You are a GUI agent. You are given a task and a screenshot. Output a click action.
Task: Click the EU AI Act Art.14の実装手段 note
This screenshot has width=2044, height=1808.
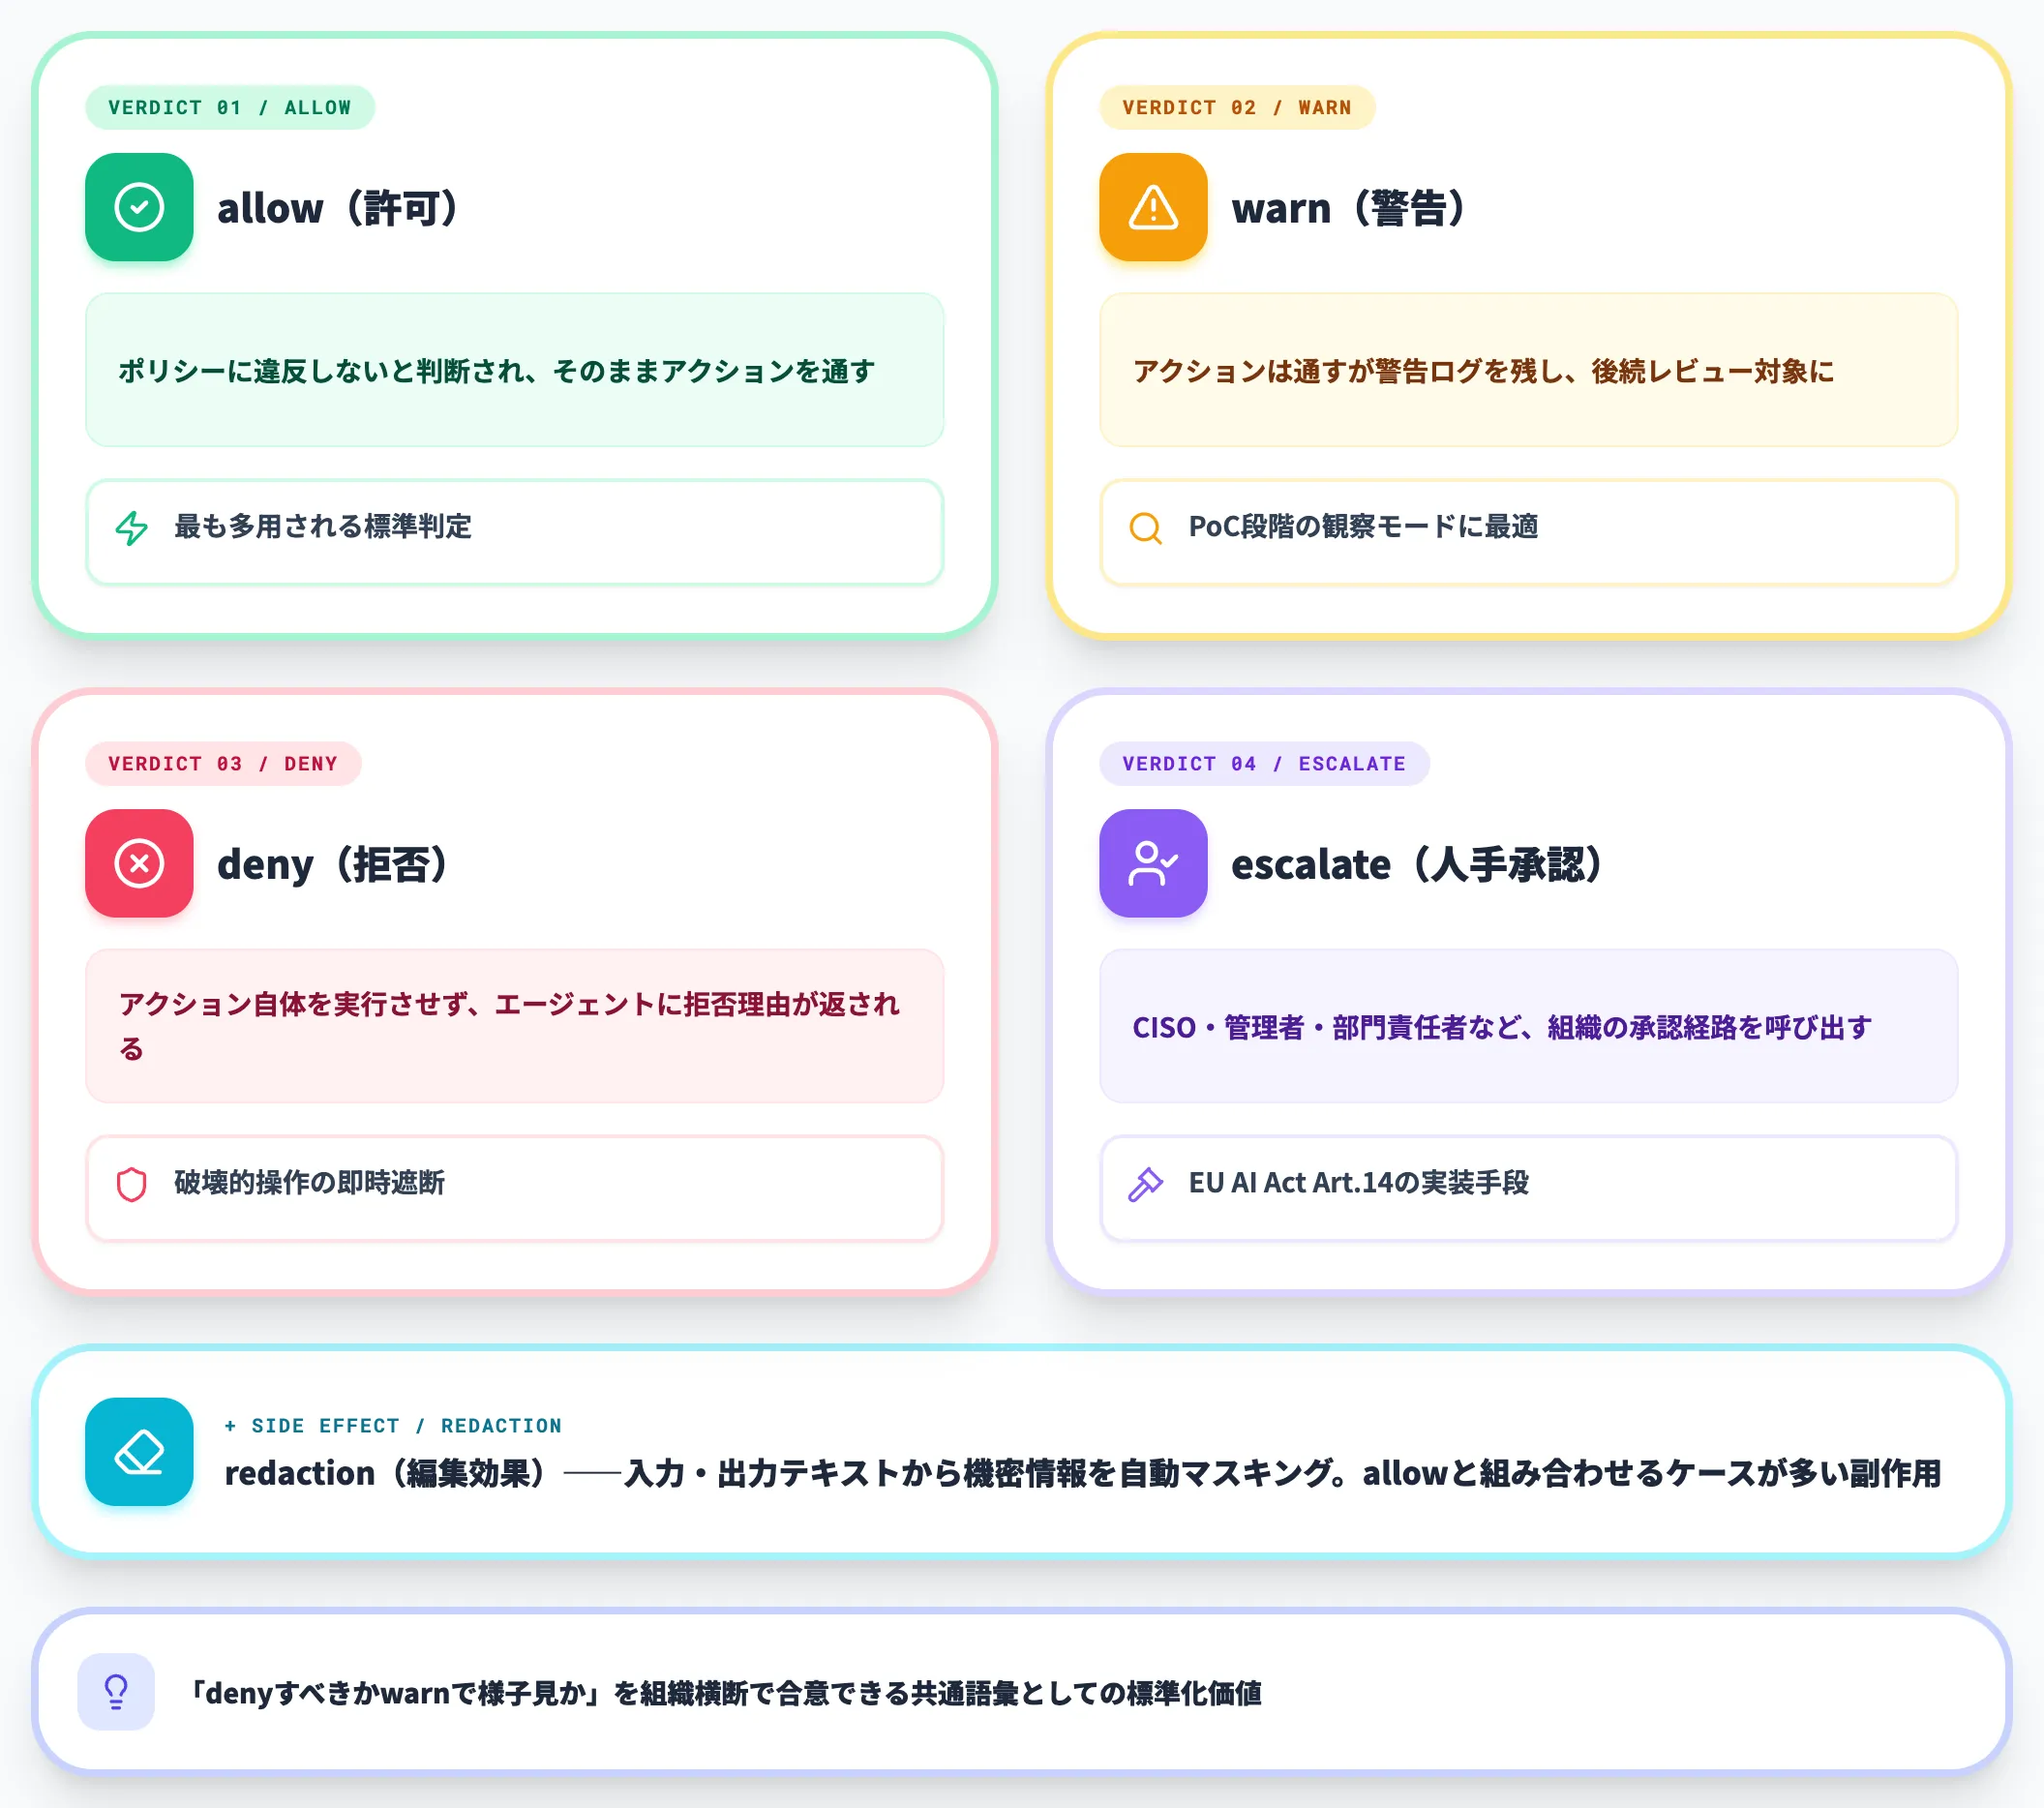click(1529, 1188)
